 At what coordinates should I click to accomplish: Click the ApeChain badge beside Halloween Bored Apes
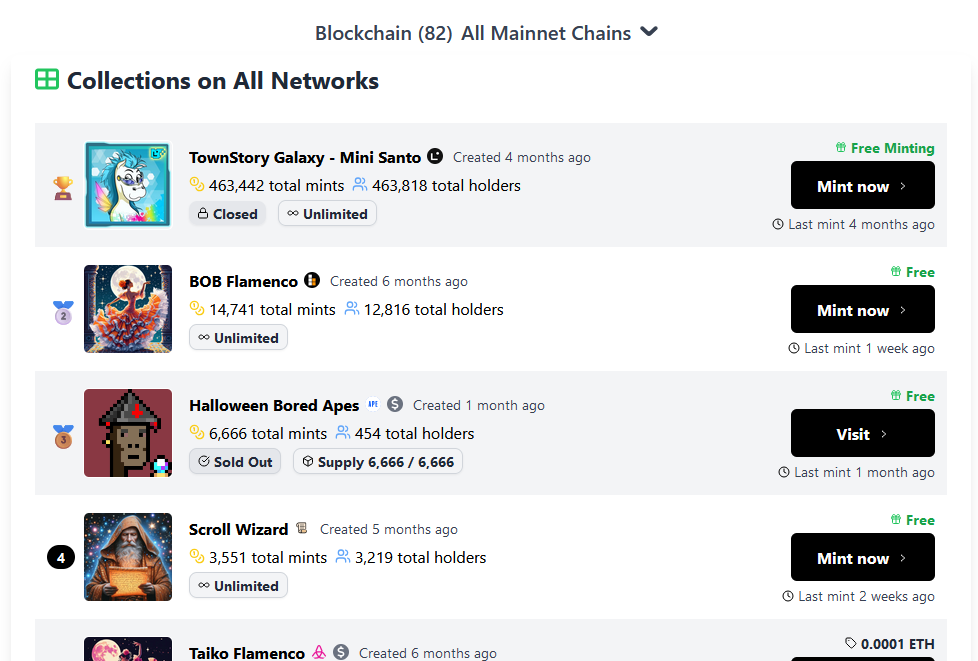pos(373,405)
